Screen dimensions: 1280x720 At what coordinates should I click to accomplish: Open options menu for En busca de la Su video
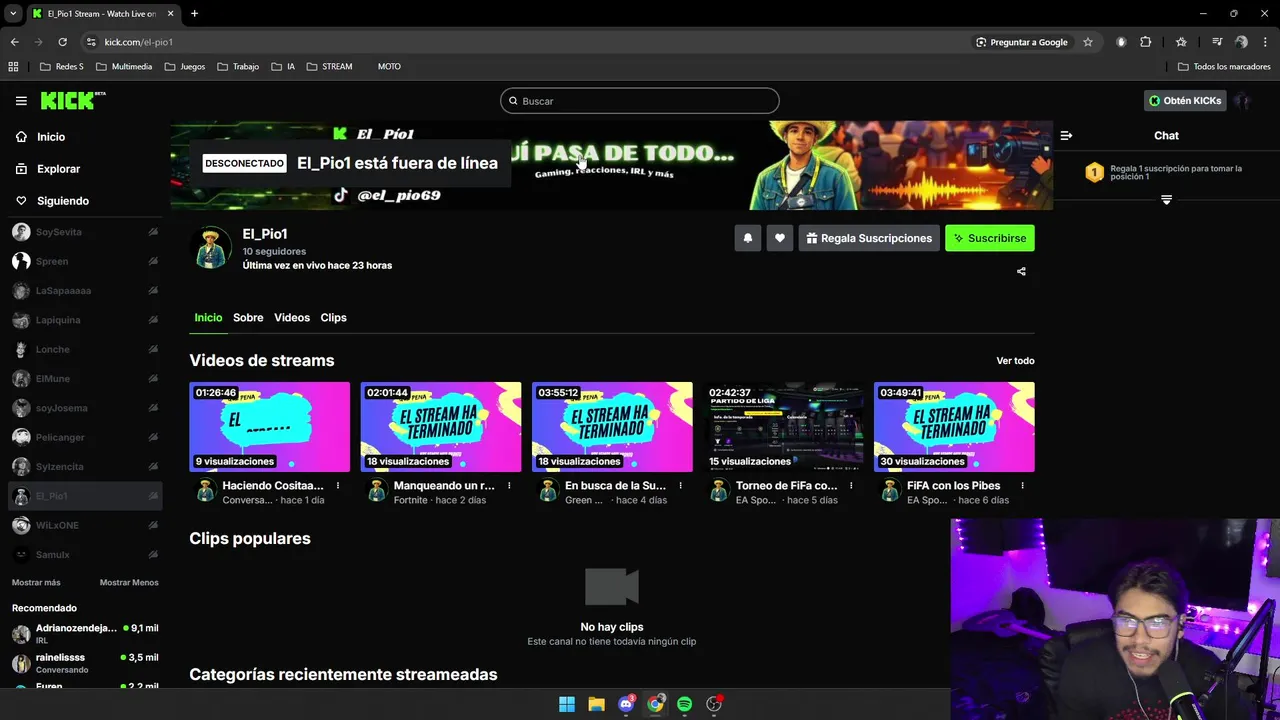tap(680, 486)
